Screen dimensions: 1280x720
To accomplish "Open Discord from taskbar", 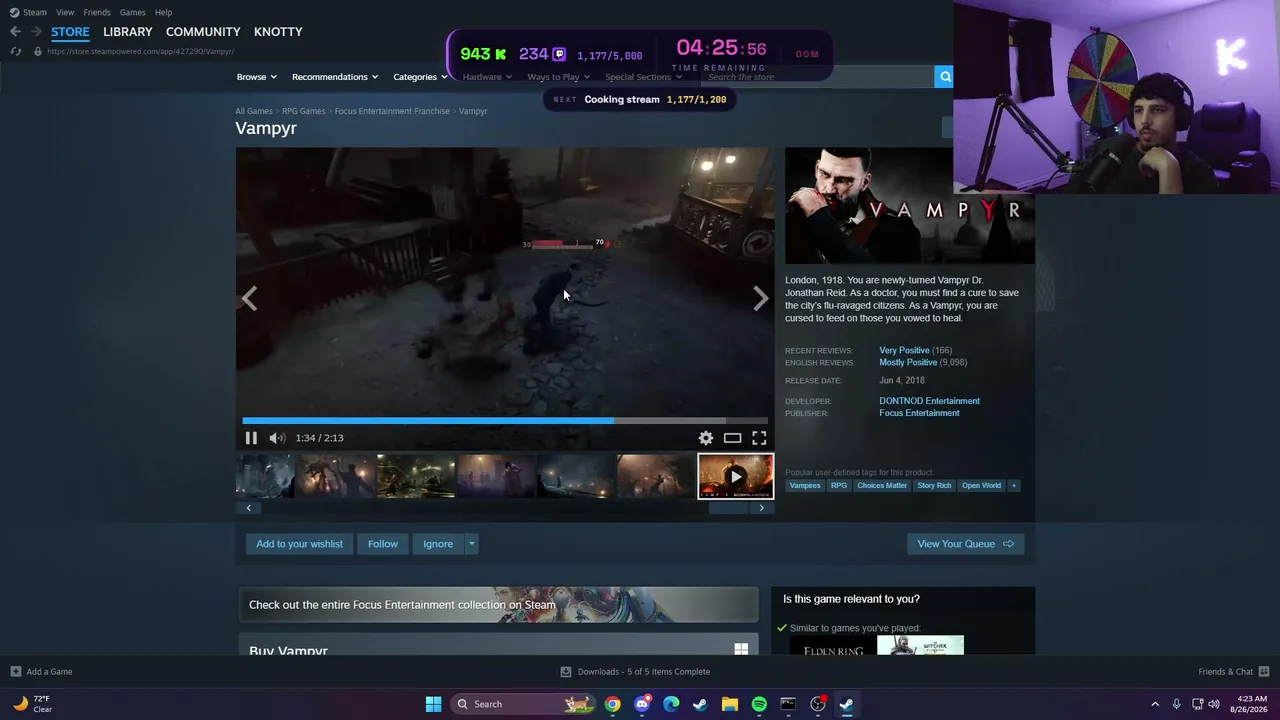I will tap(642, 704).
